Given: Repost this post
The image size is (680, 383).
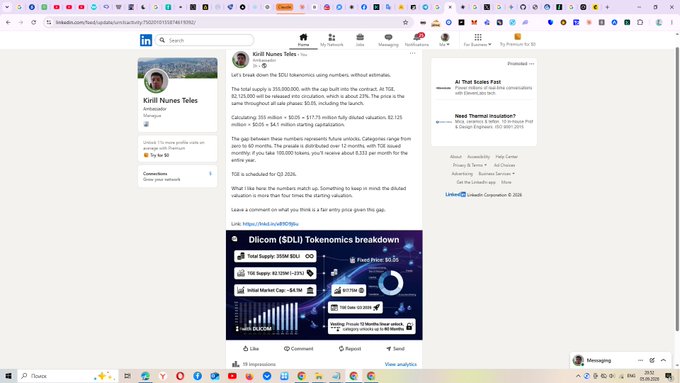Looking at the screenshot, I should [350, 348].
